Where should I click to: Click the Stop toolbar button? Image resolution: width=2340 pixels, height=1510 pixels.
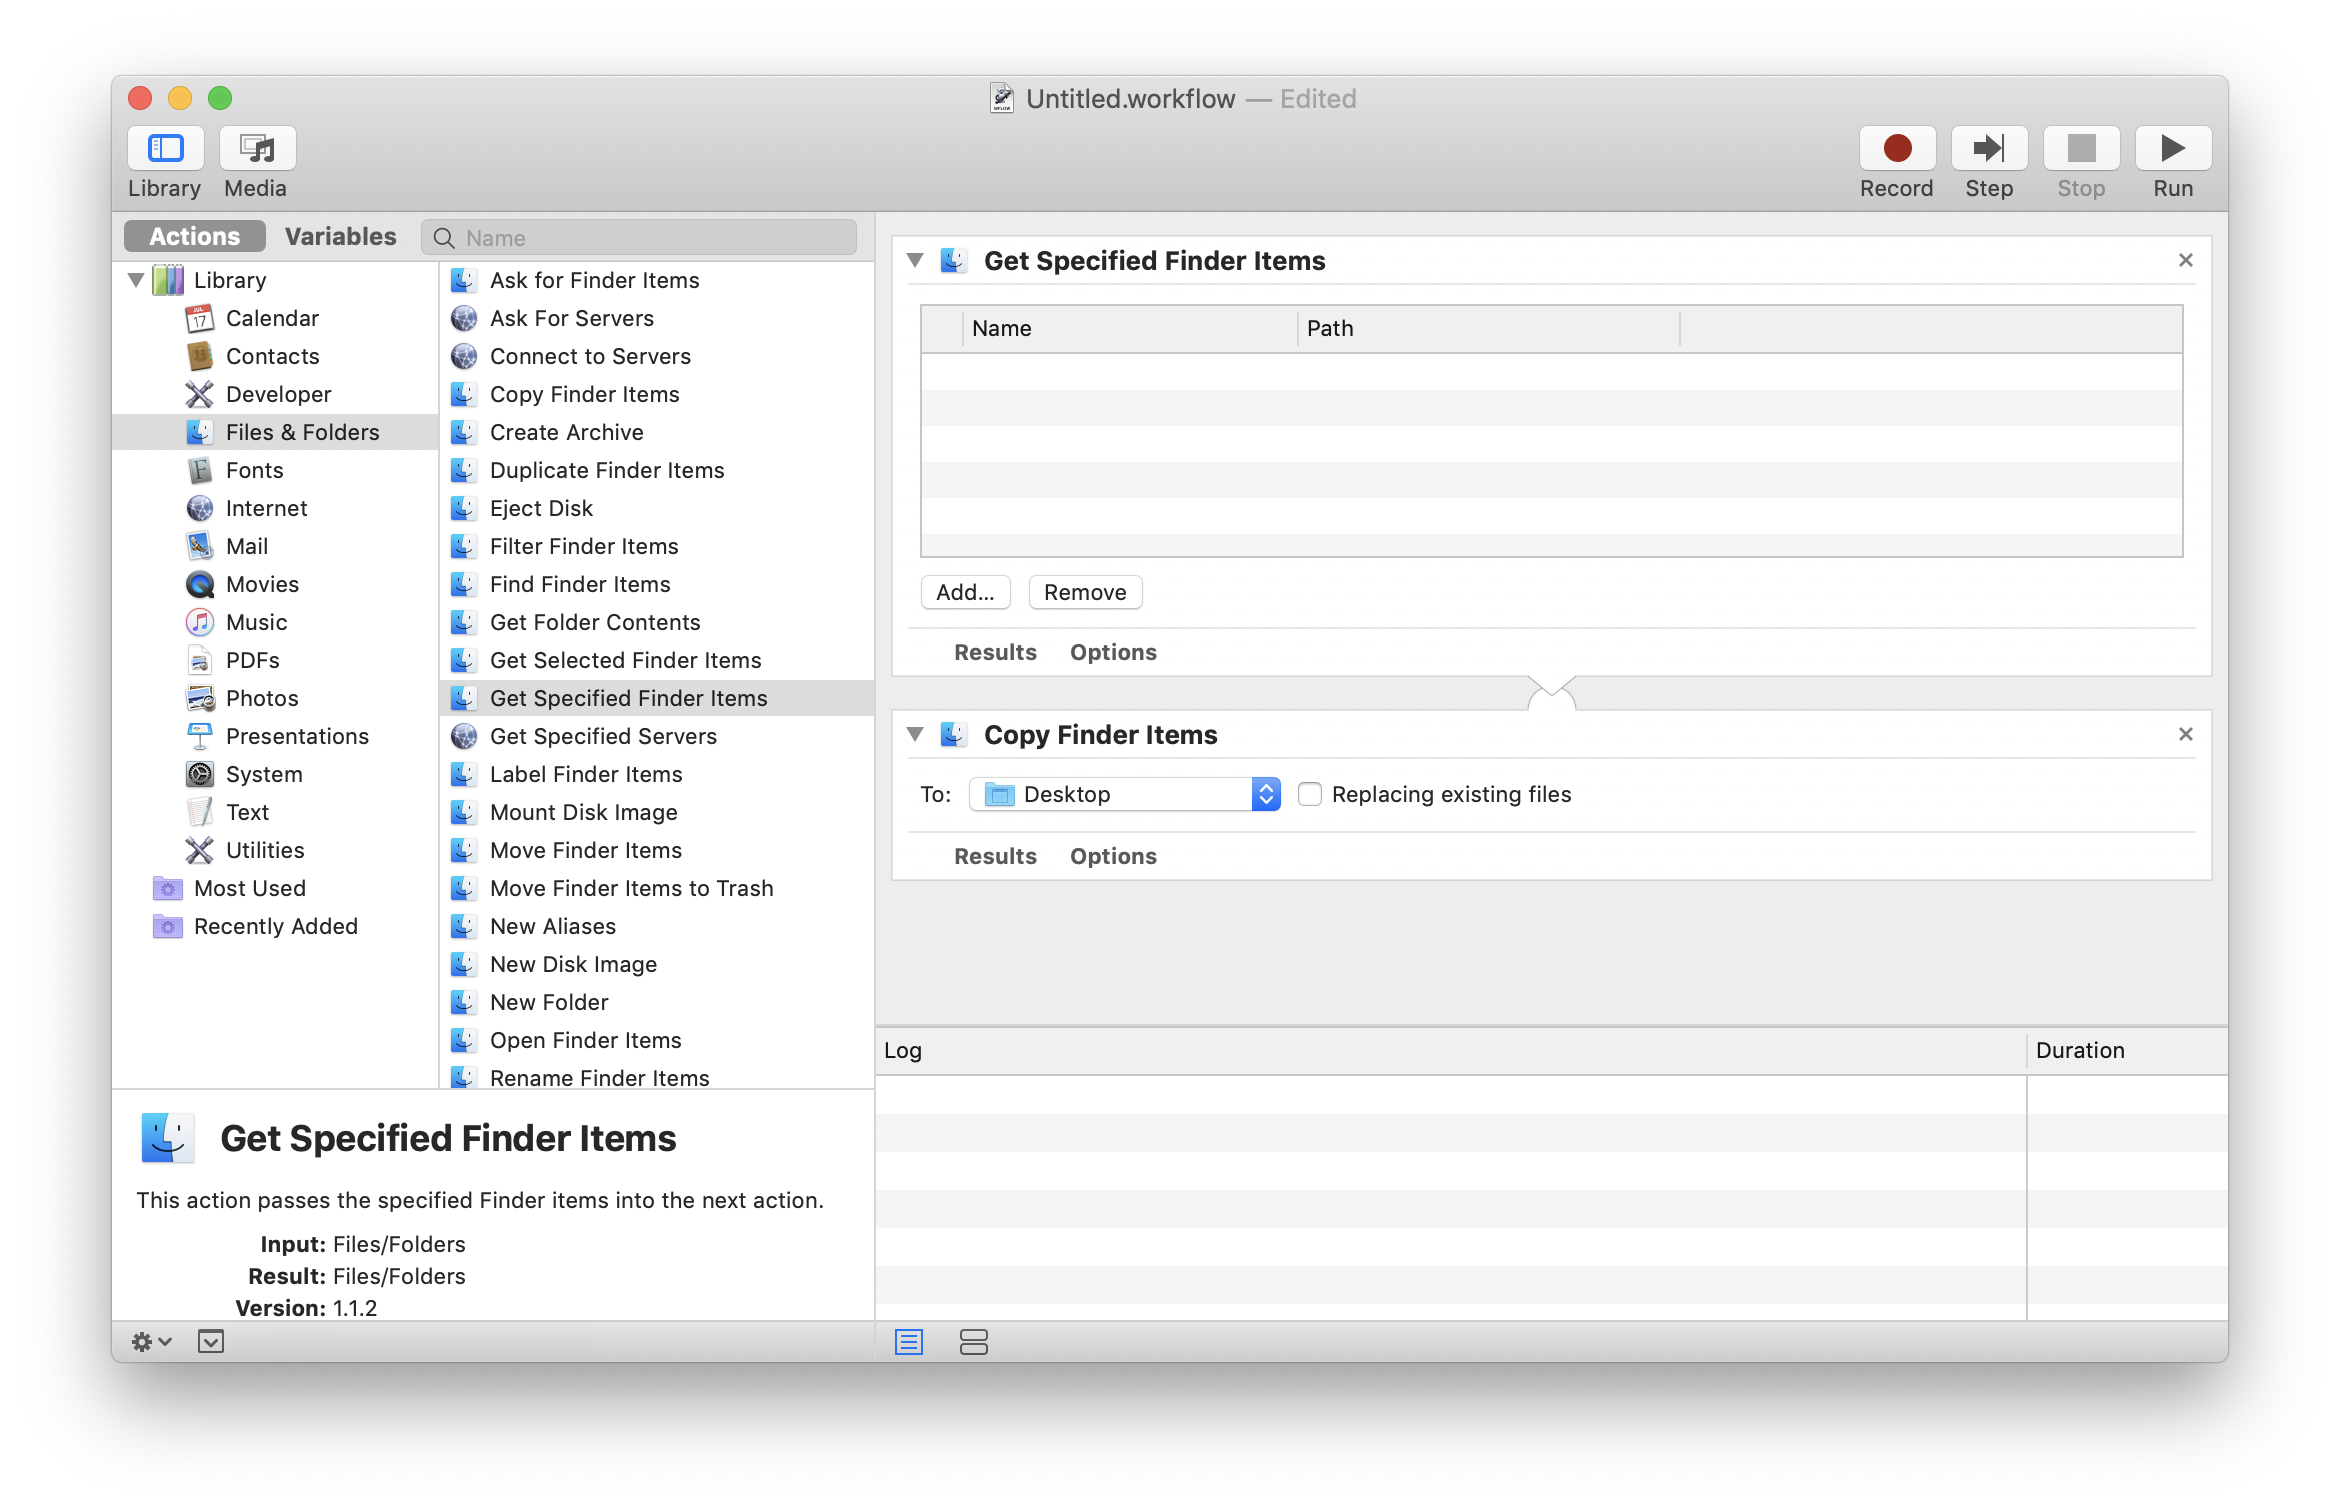[2081, 149]
